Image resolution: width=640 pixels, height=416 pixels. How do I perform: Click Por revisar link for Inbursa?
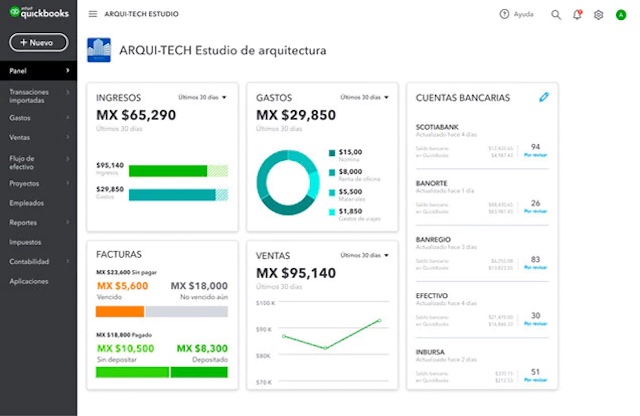536,380
